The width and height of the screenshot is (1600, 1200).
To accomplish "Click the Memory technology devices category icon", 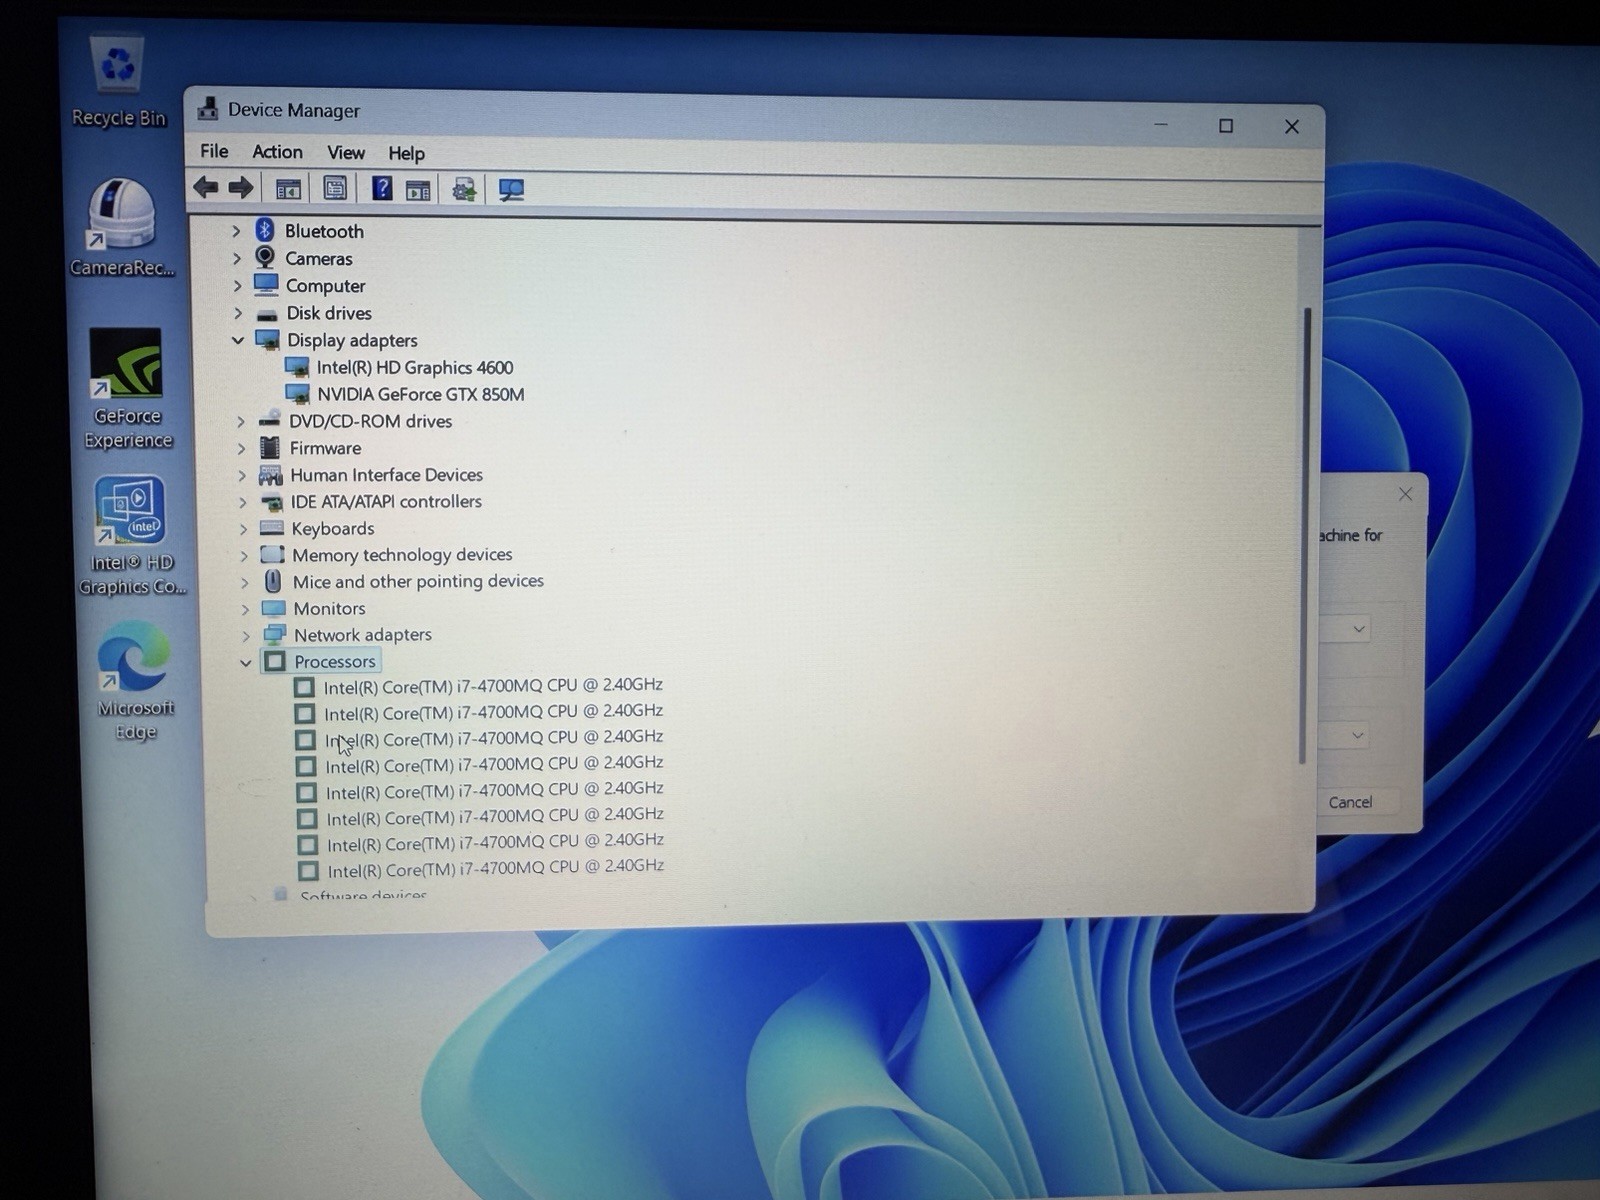I will [x=272, y=555].
